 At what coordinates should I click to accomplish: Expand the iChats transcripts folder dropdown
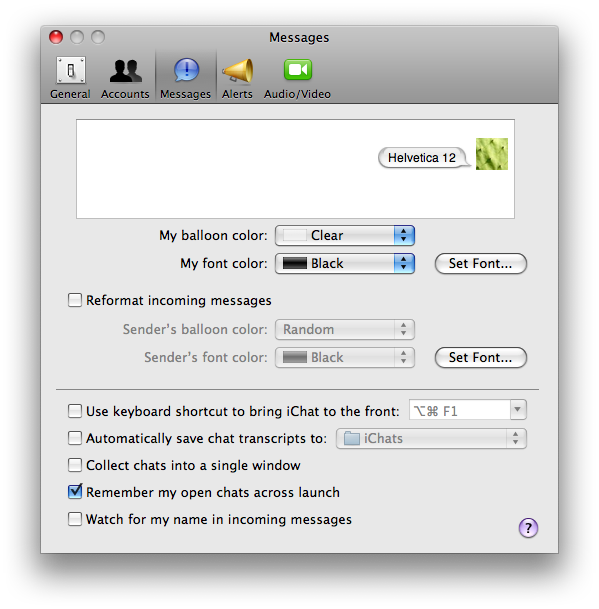tap(431, 438)
